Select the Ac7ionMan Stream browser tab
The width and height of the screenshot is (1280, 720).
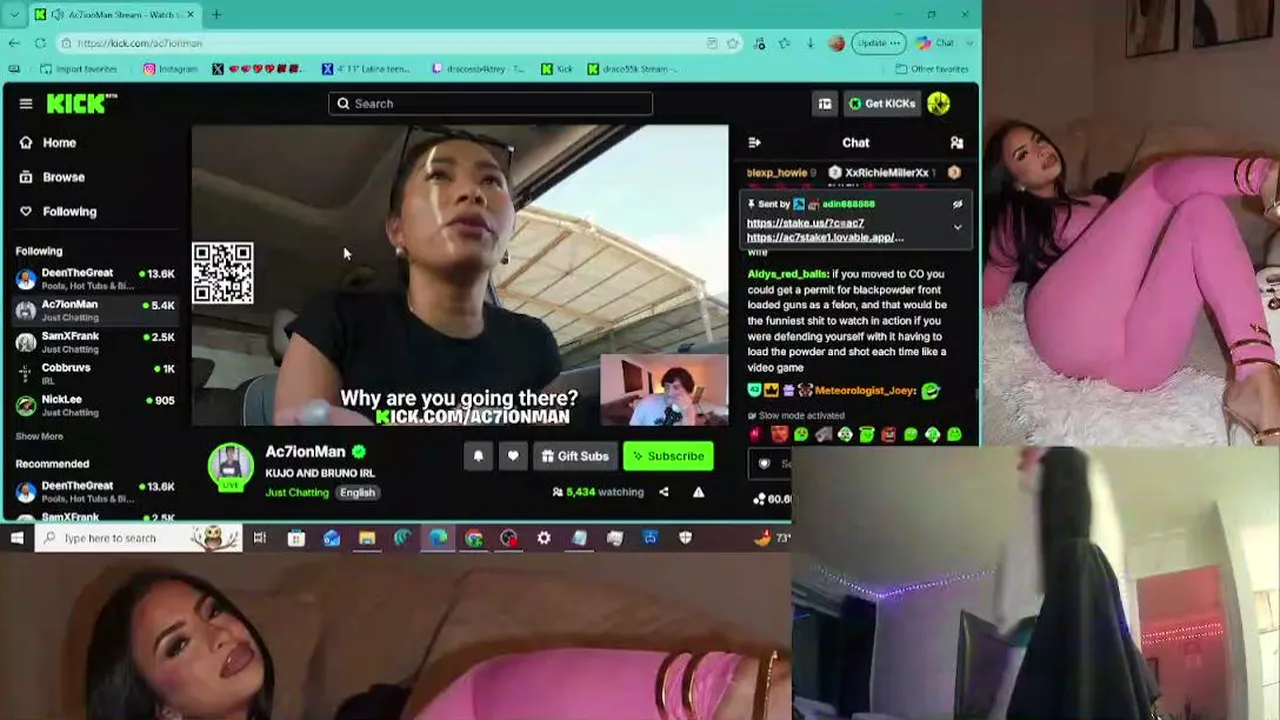pos(116,14)
